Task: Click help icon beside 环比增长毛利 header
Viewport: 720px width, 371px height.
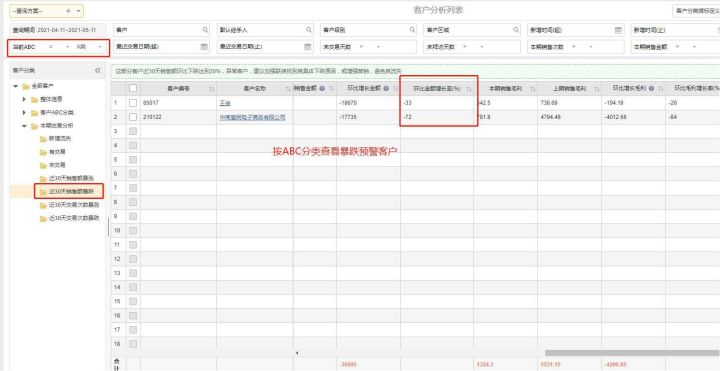Action: (652, 88)
